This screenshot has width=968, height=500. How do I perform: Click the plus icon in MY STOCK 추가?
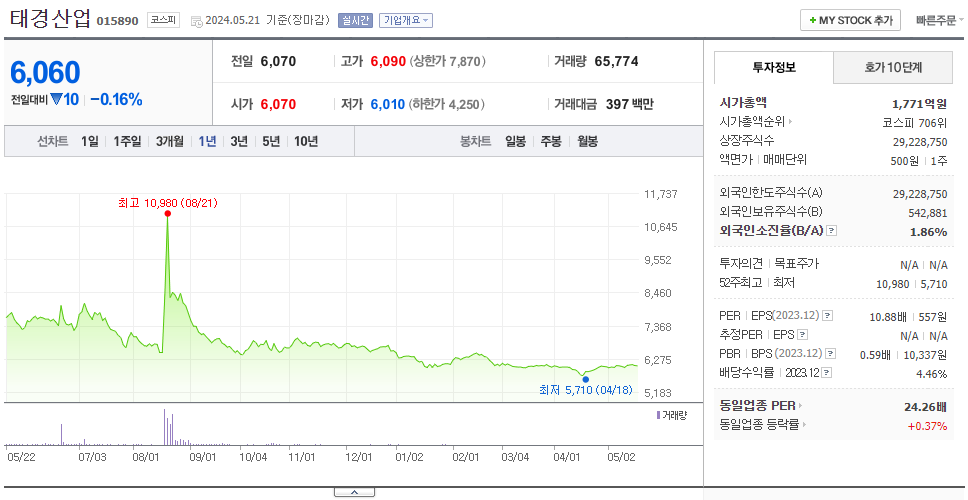812,20
